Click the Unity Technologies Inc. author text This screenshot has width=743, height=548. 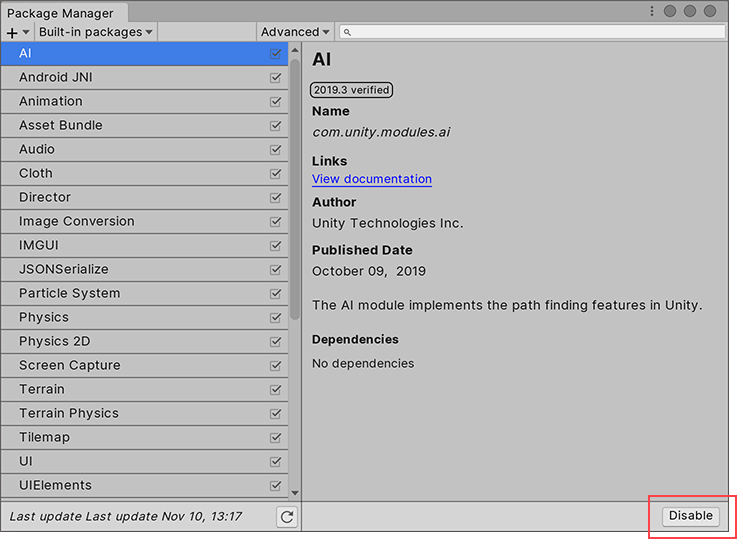tap(387, 223)
